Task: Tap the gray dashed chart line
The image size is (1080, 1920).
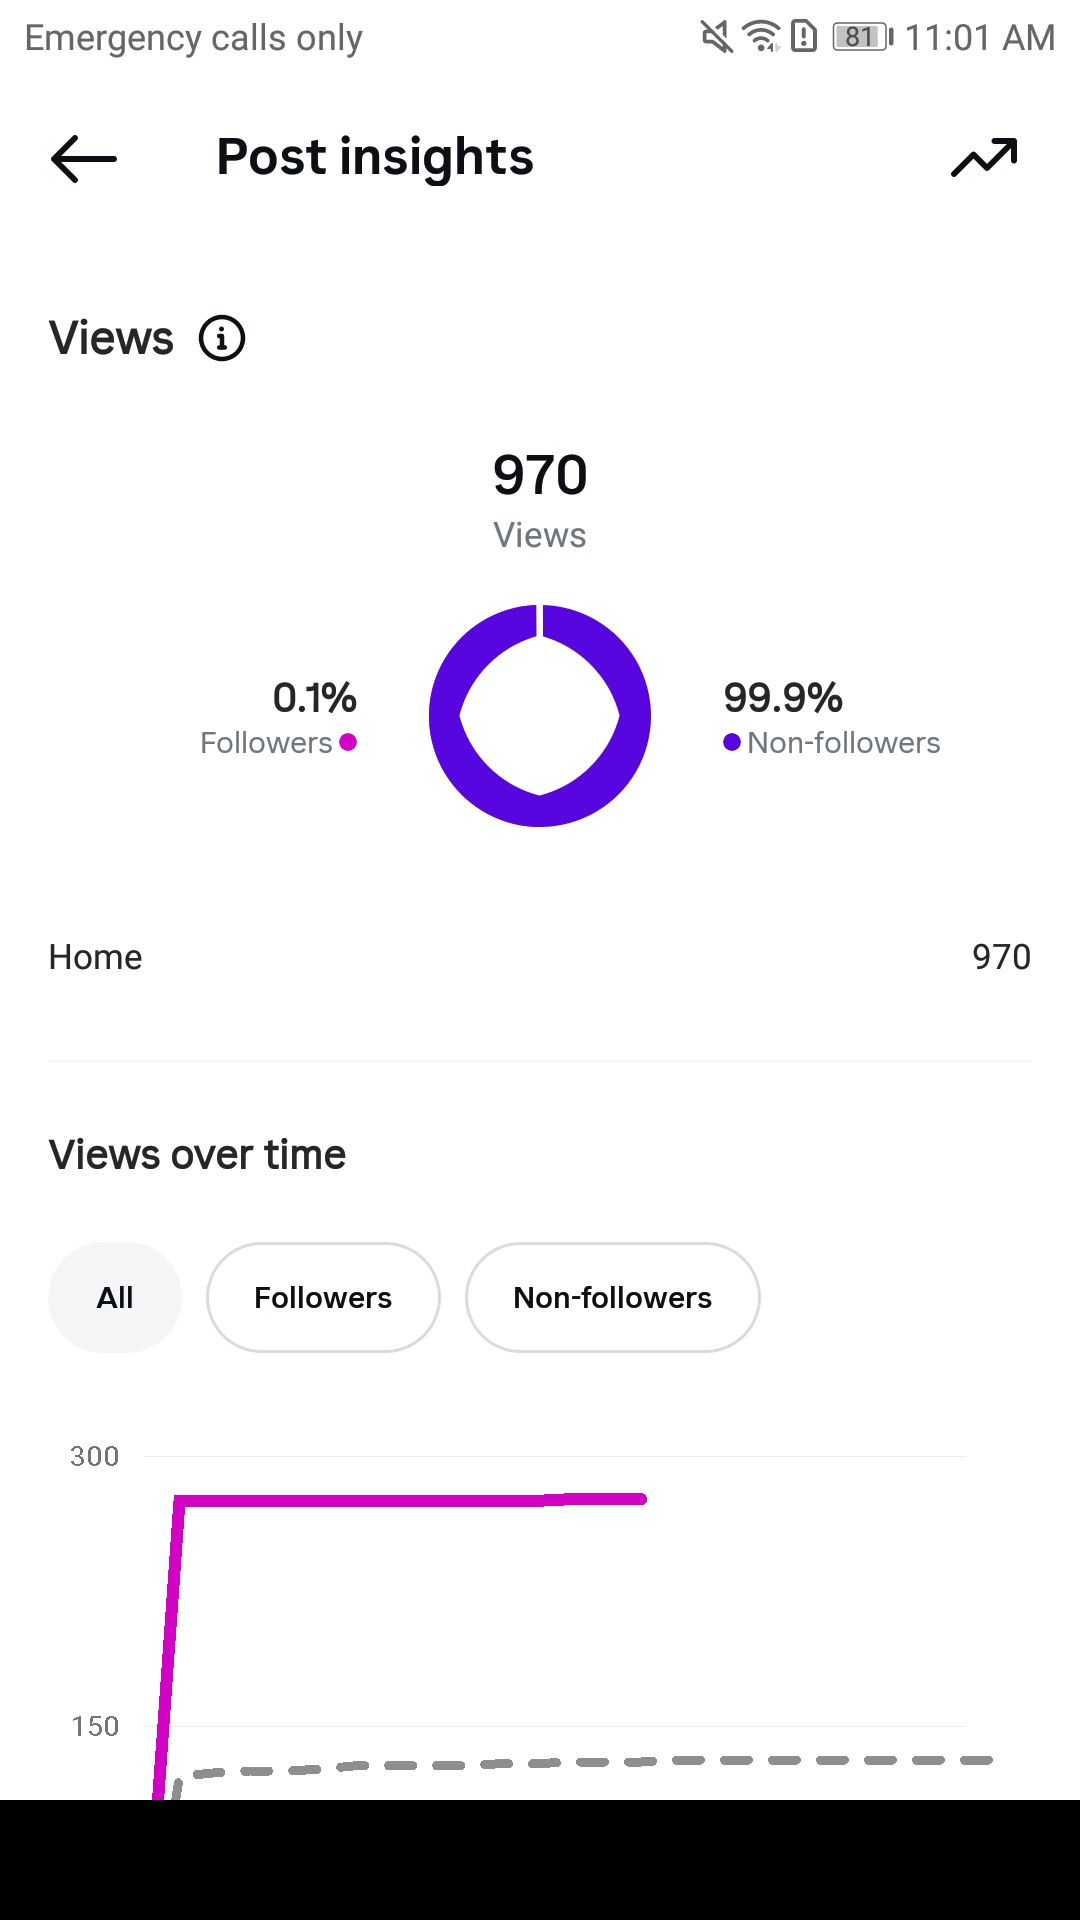Action: point(580,1762)
